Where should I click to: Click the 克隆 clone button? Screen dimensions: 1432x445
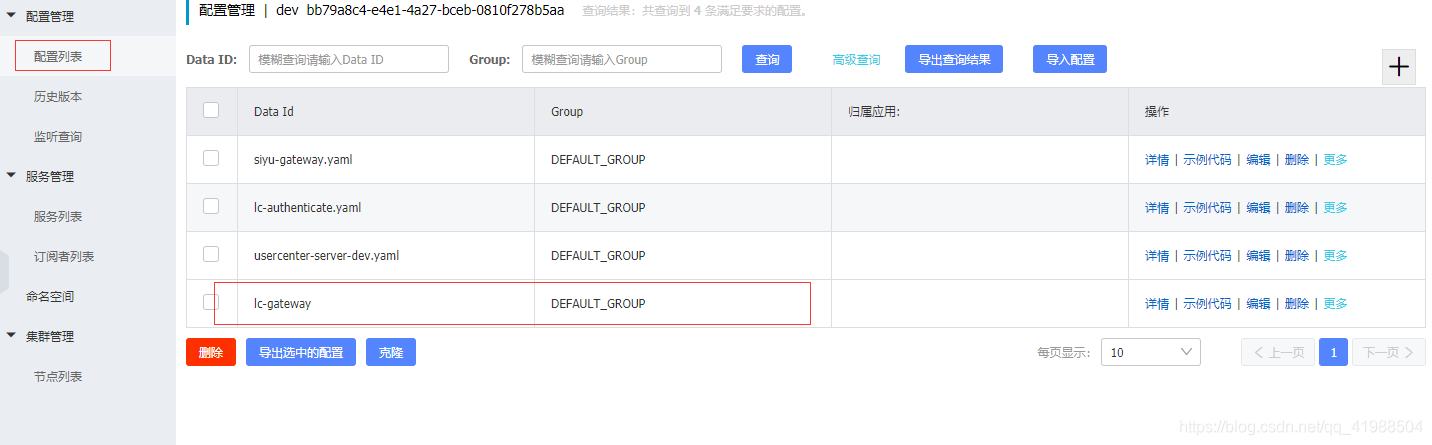[391, 352]
